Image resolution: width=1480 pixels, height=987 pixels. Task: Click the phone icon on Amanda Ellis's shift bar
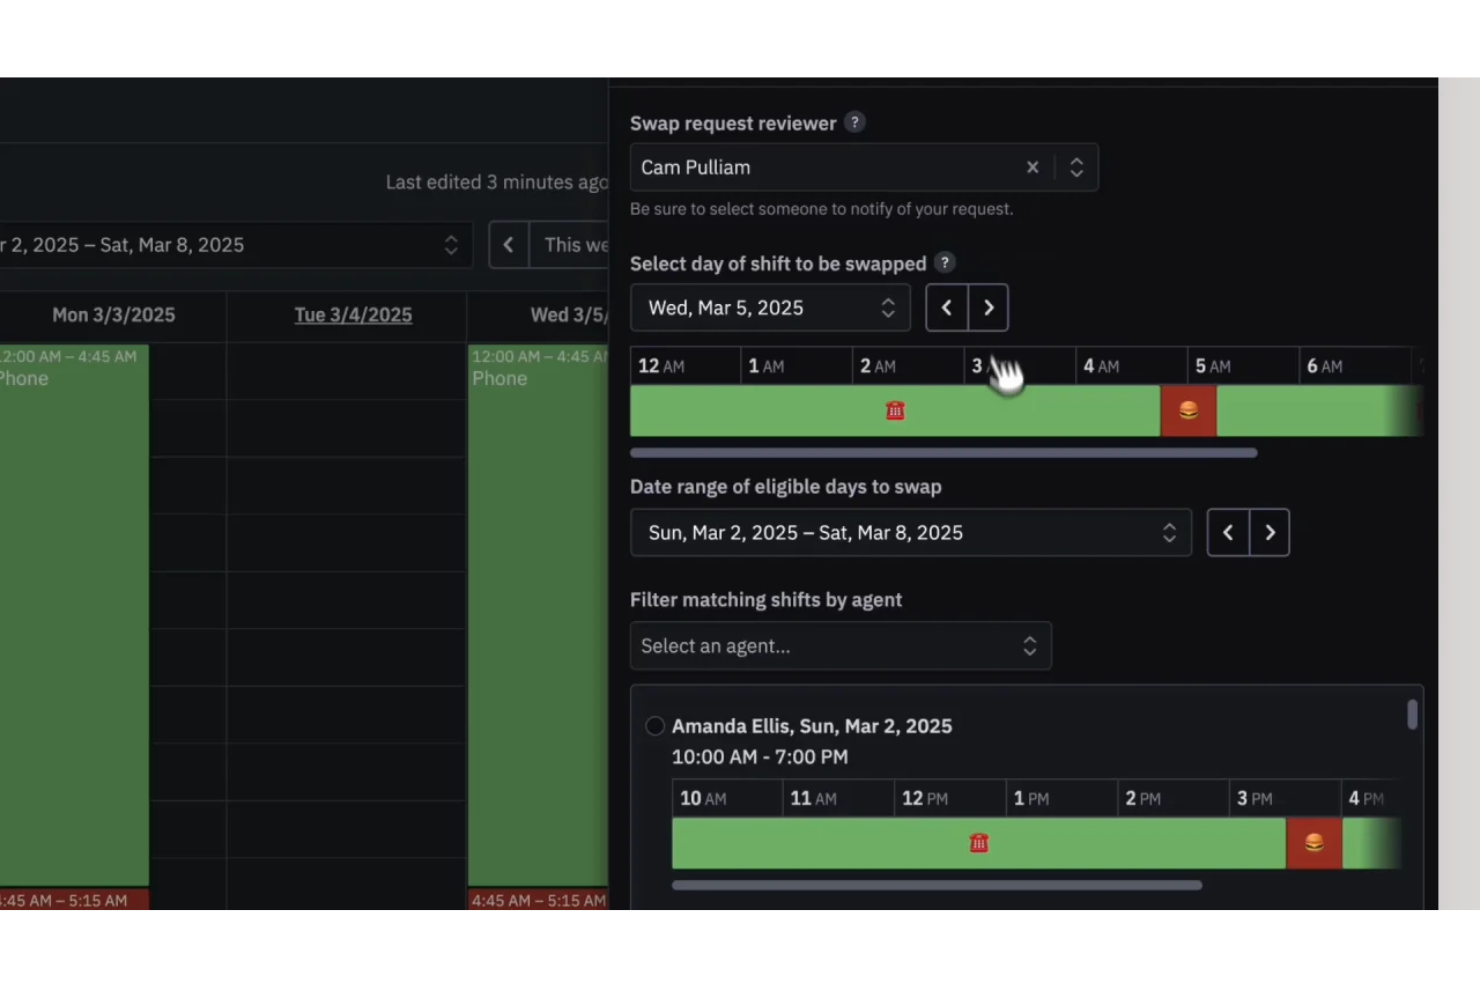(x=979, y=843)
